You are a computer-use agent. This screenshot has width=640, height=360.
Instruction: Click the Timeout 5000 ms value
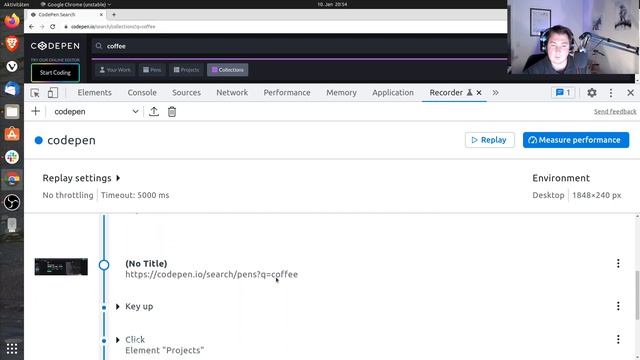pyautogui.click(x=135, y=195)
